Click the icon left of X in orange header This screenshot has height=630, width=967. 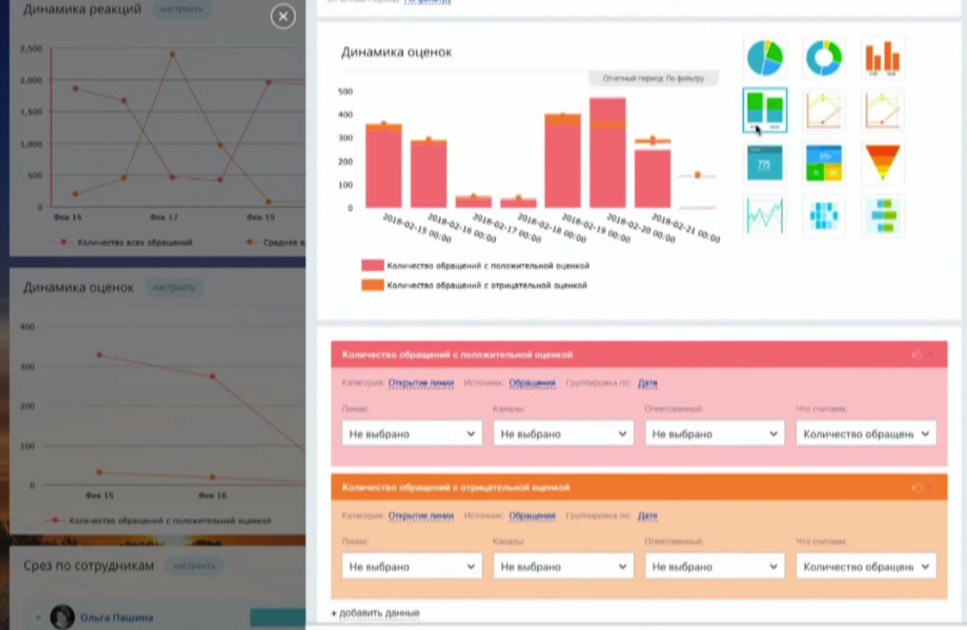pyautogui.click(x=916, y=487)
